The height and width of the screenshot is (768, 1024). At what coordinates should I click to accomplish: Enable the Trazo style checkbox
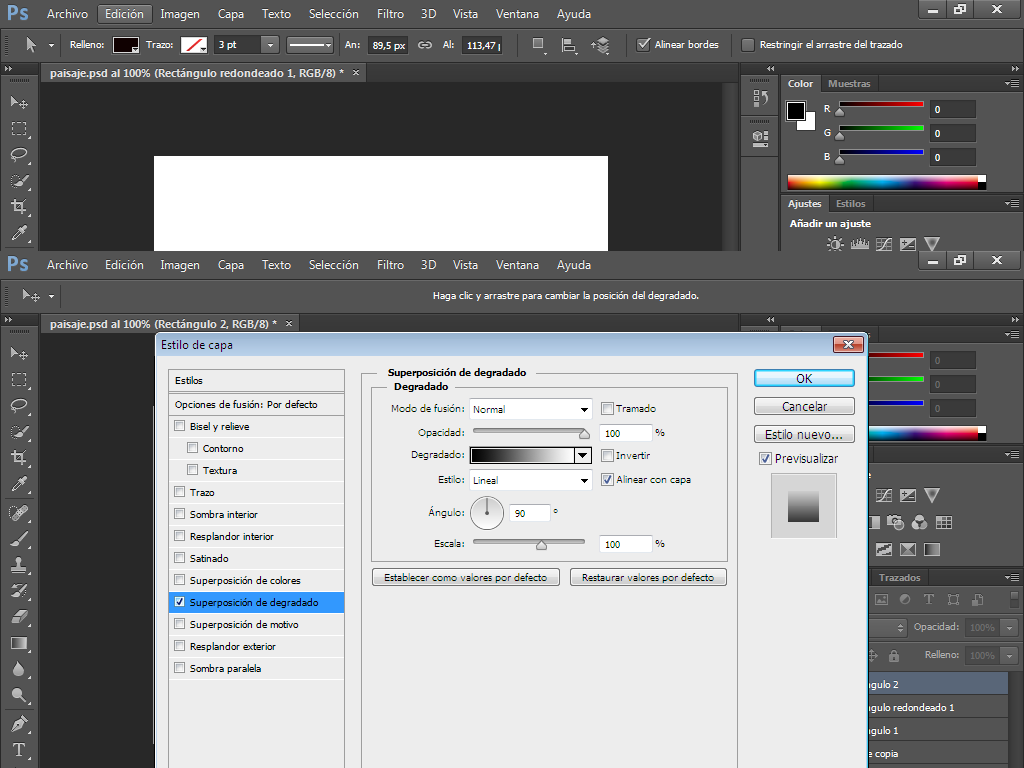tap(180, 492)
